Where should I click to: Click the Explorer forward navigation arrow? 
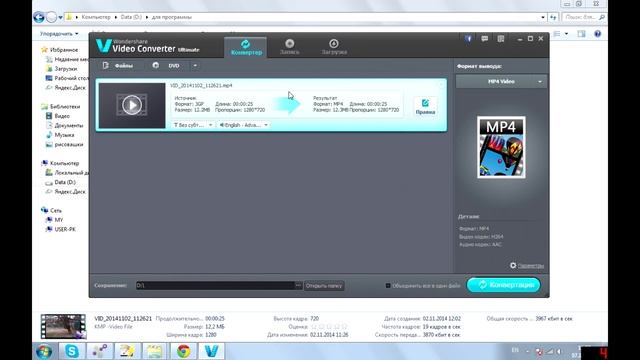point(51,17)
